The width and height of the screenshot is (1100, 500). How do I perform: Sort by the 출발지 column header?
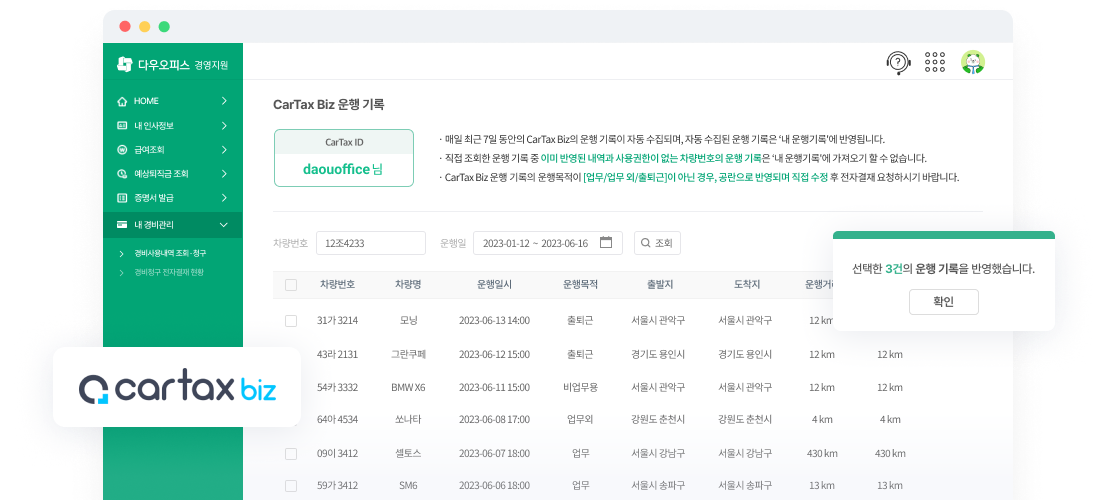660,285
